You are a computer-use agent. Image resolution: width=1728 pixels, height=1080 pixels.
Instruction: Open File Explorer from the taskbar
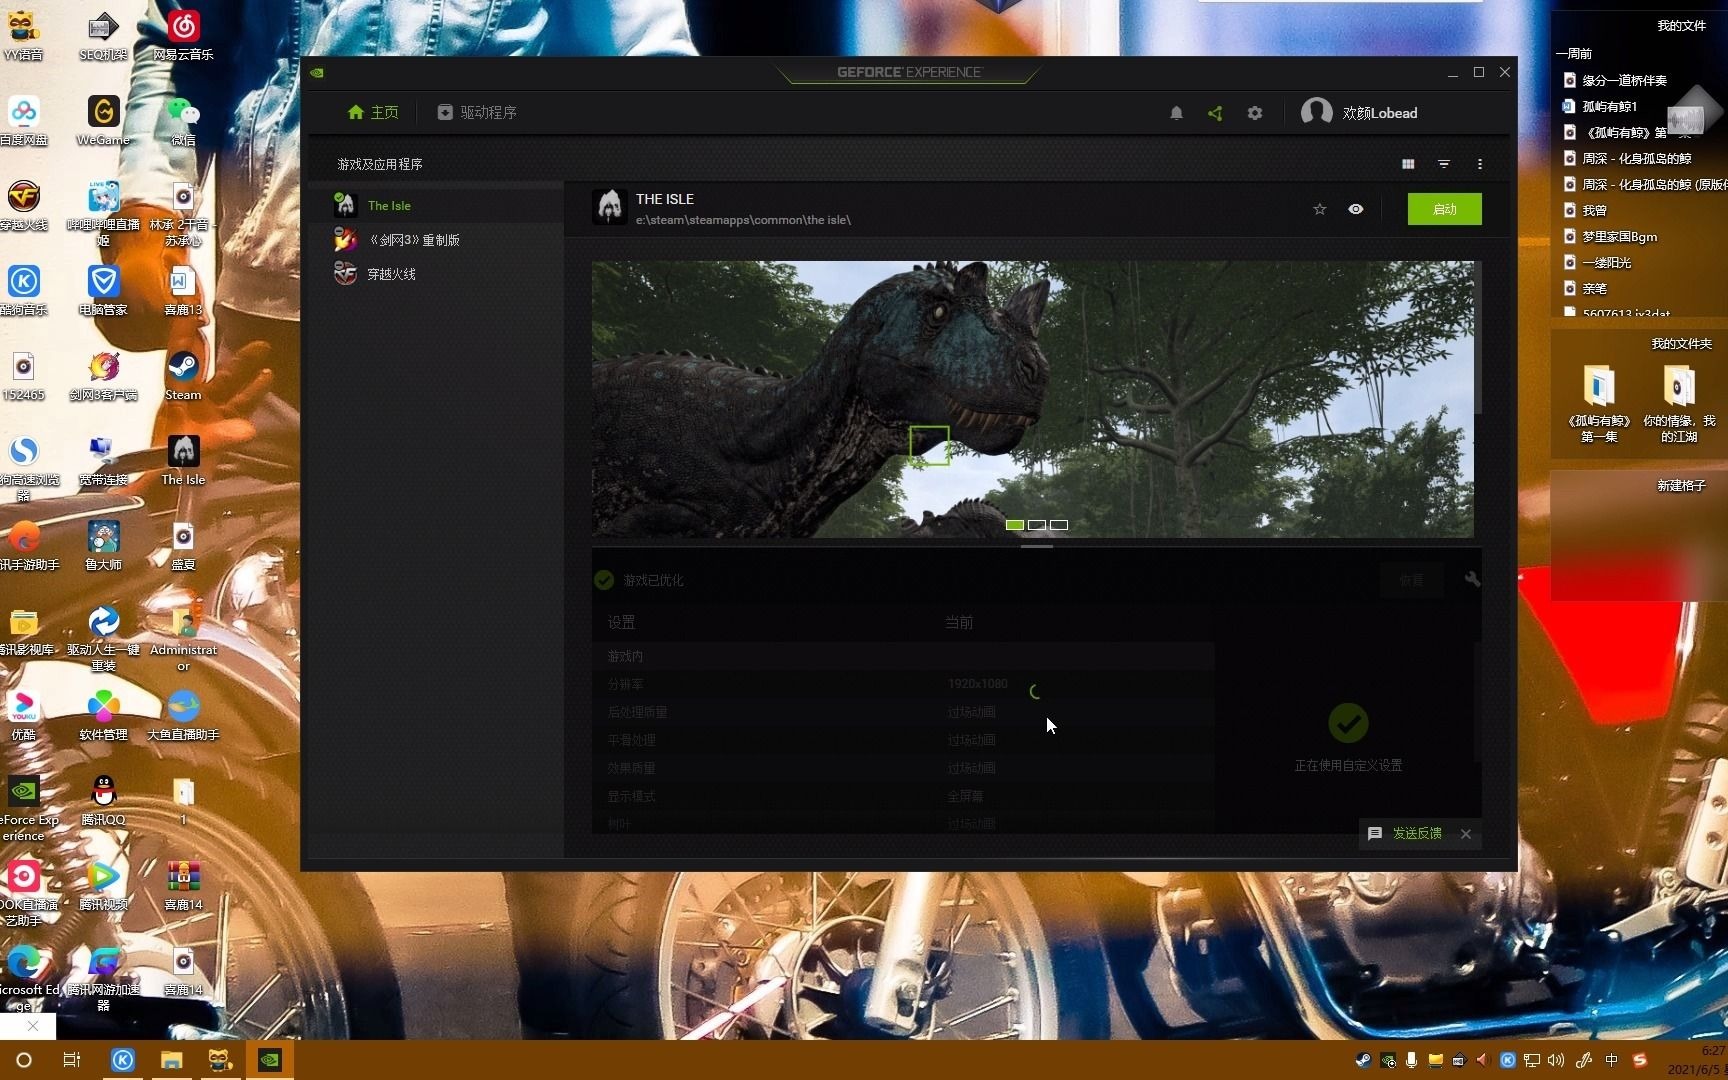(x=171, y=1060)
